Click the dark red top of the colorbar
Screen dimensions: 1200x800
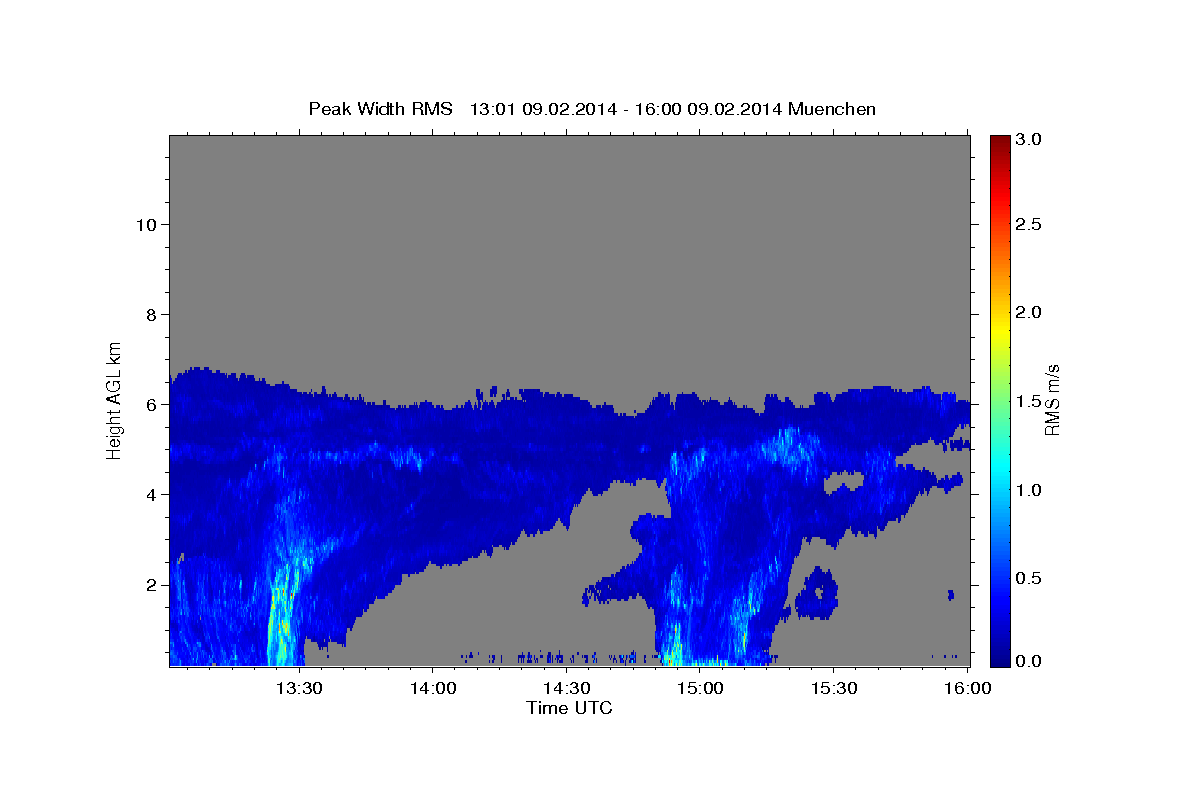pos(1000,143)
